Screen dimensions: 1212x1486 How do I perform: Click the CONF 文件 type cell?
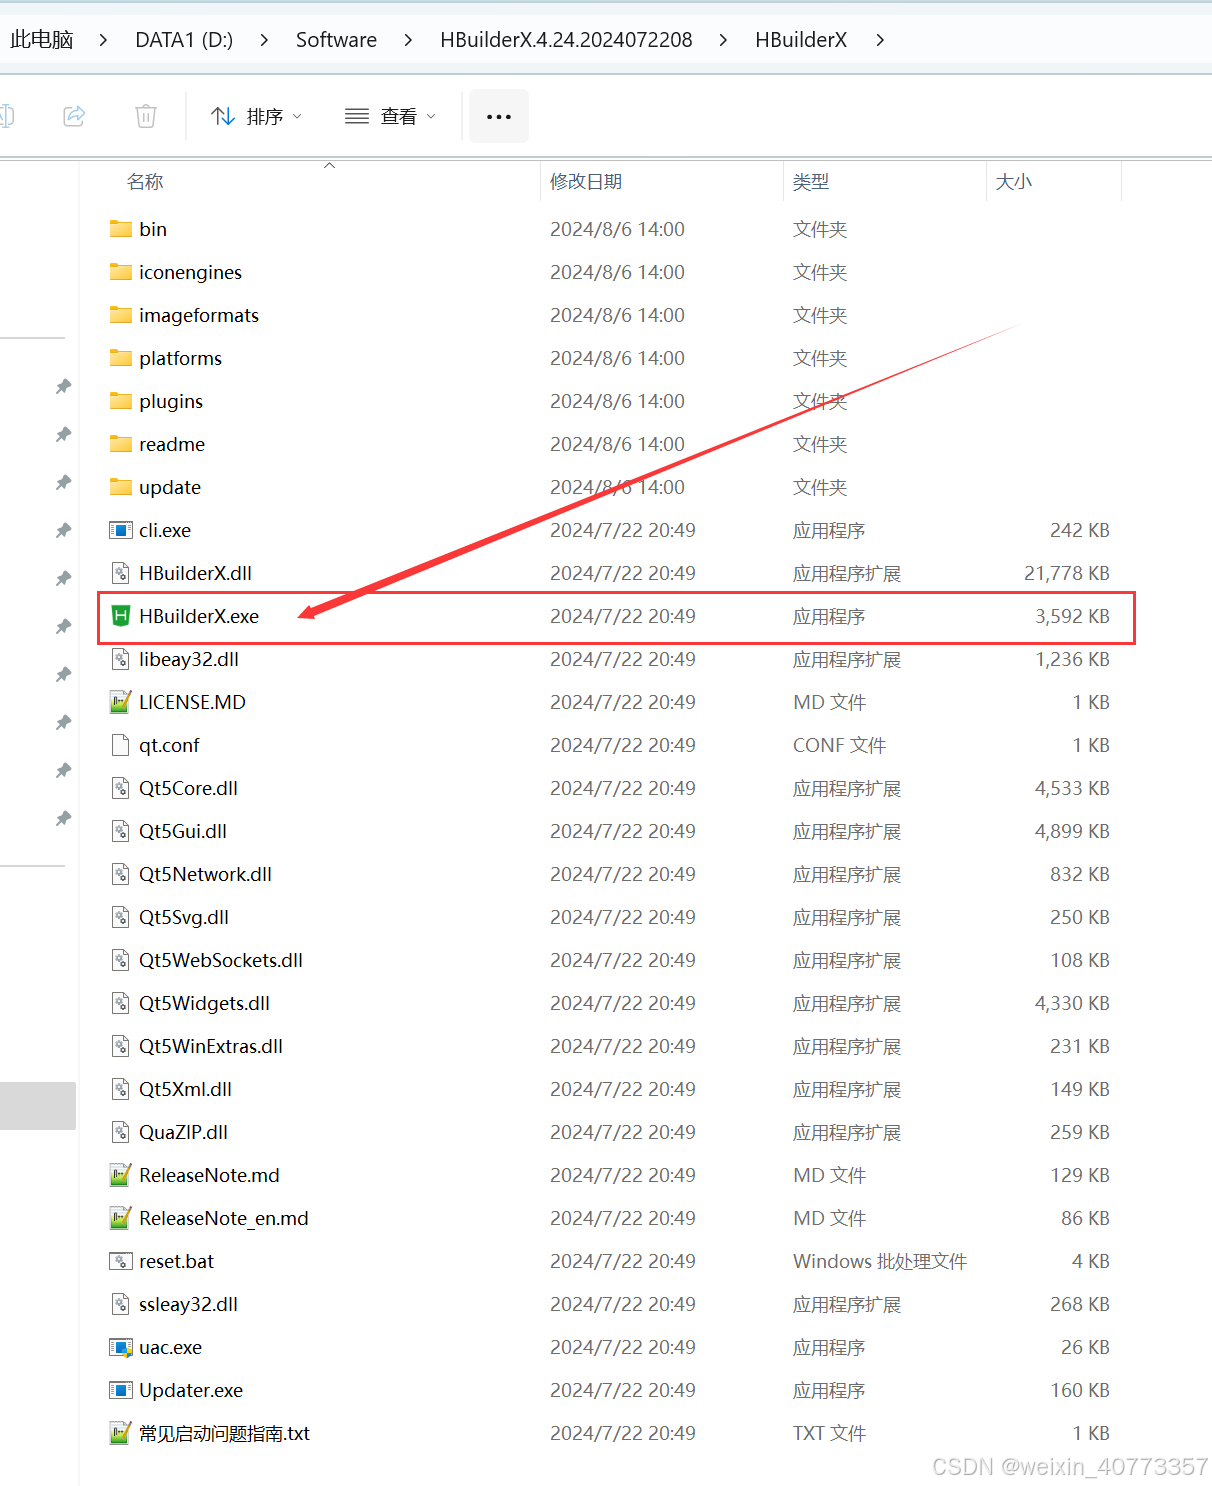coord(840,745)
